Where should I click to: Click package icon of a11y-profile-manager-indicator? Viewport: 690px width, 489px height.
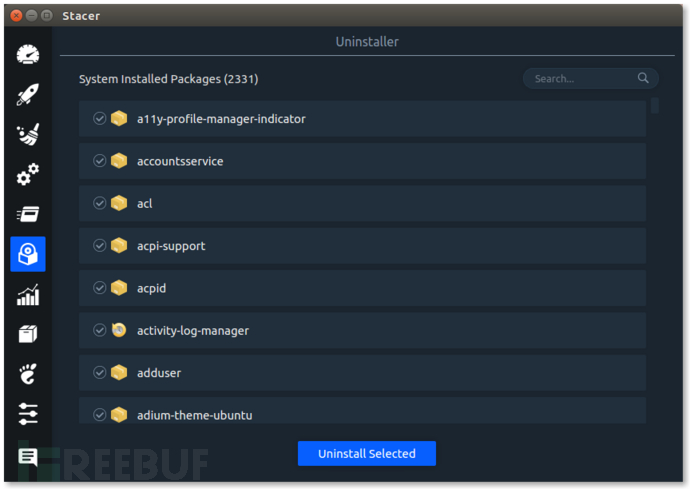pos(119,118)
